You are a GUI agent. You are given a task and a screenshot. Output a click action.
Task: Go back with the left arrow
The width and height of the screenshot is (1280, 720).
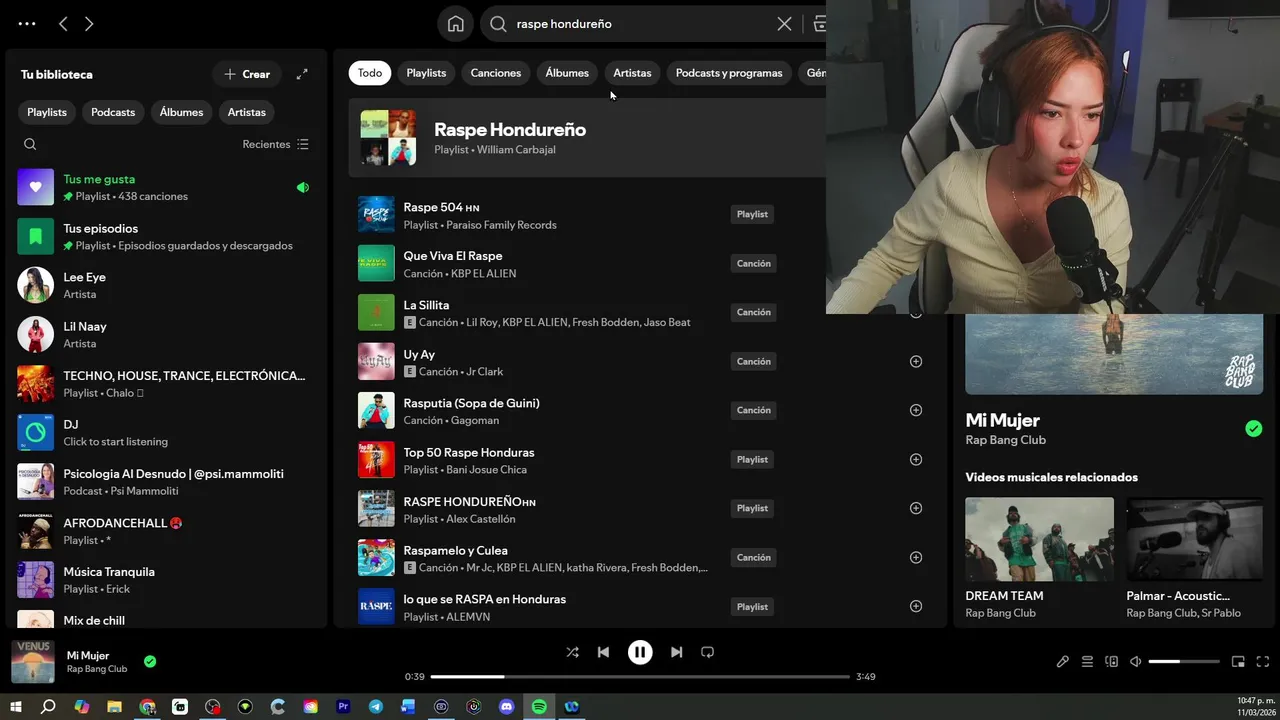[63, 24]
